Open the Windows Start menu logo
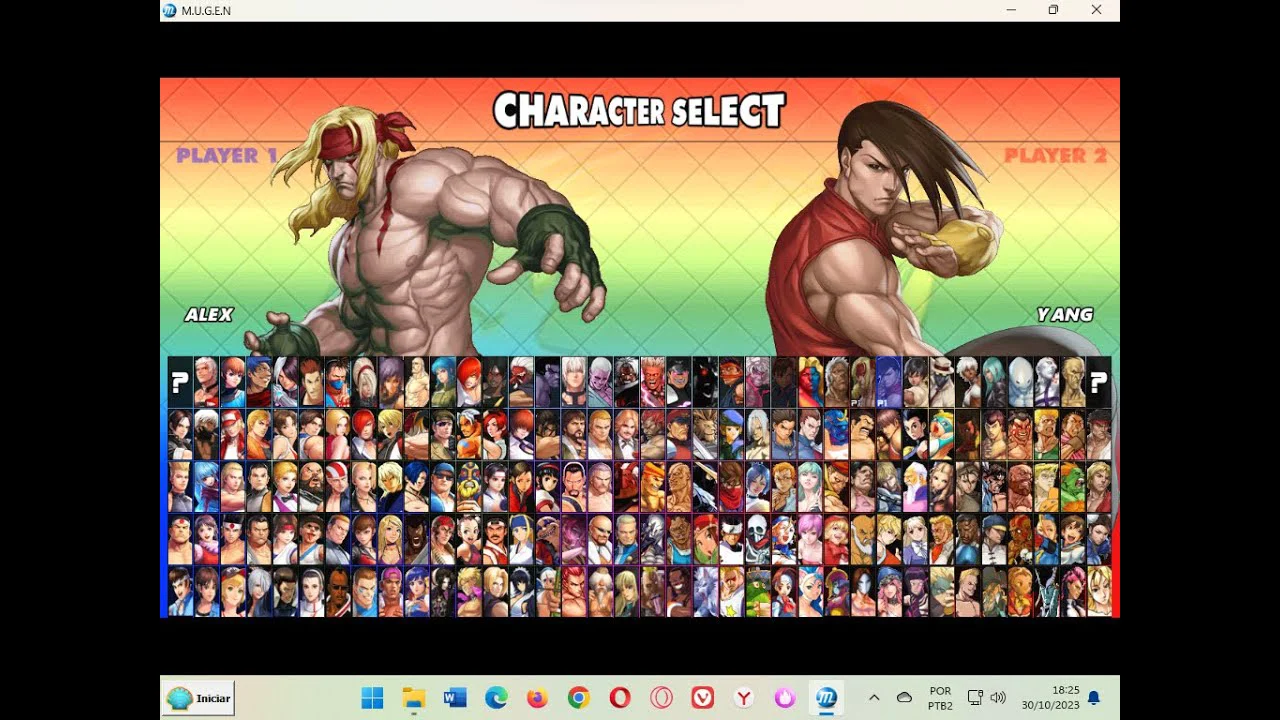 pyautogui.click(x=372, y=698)
